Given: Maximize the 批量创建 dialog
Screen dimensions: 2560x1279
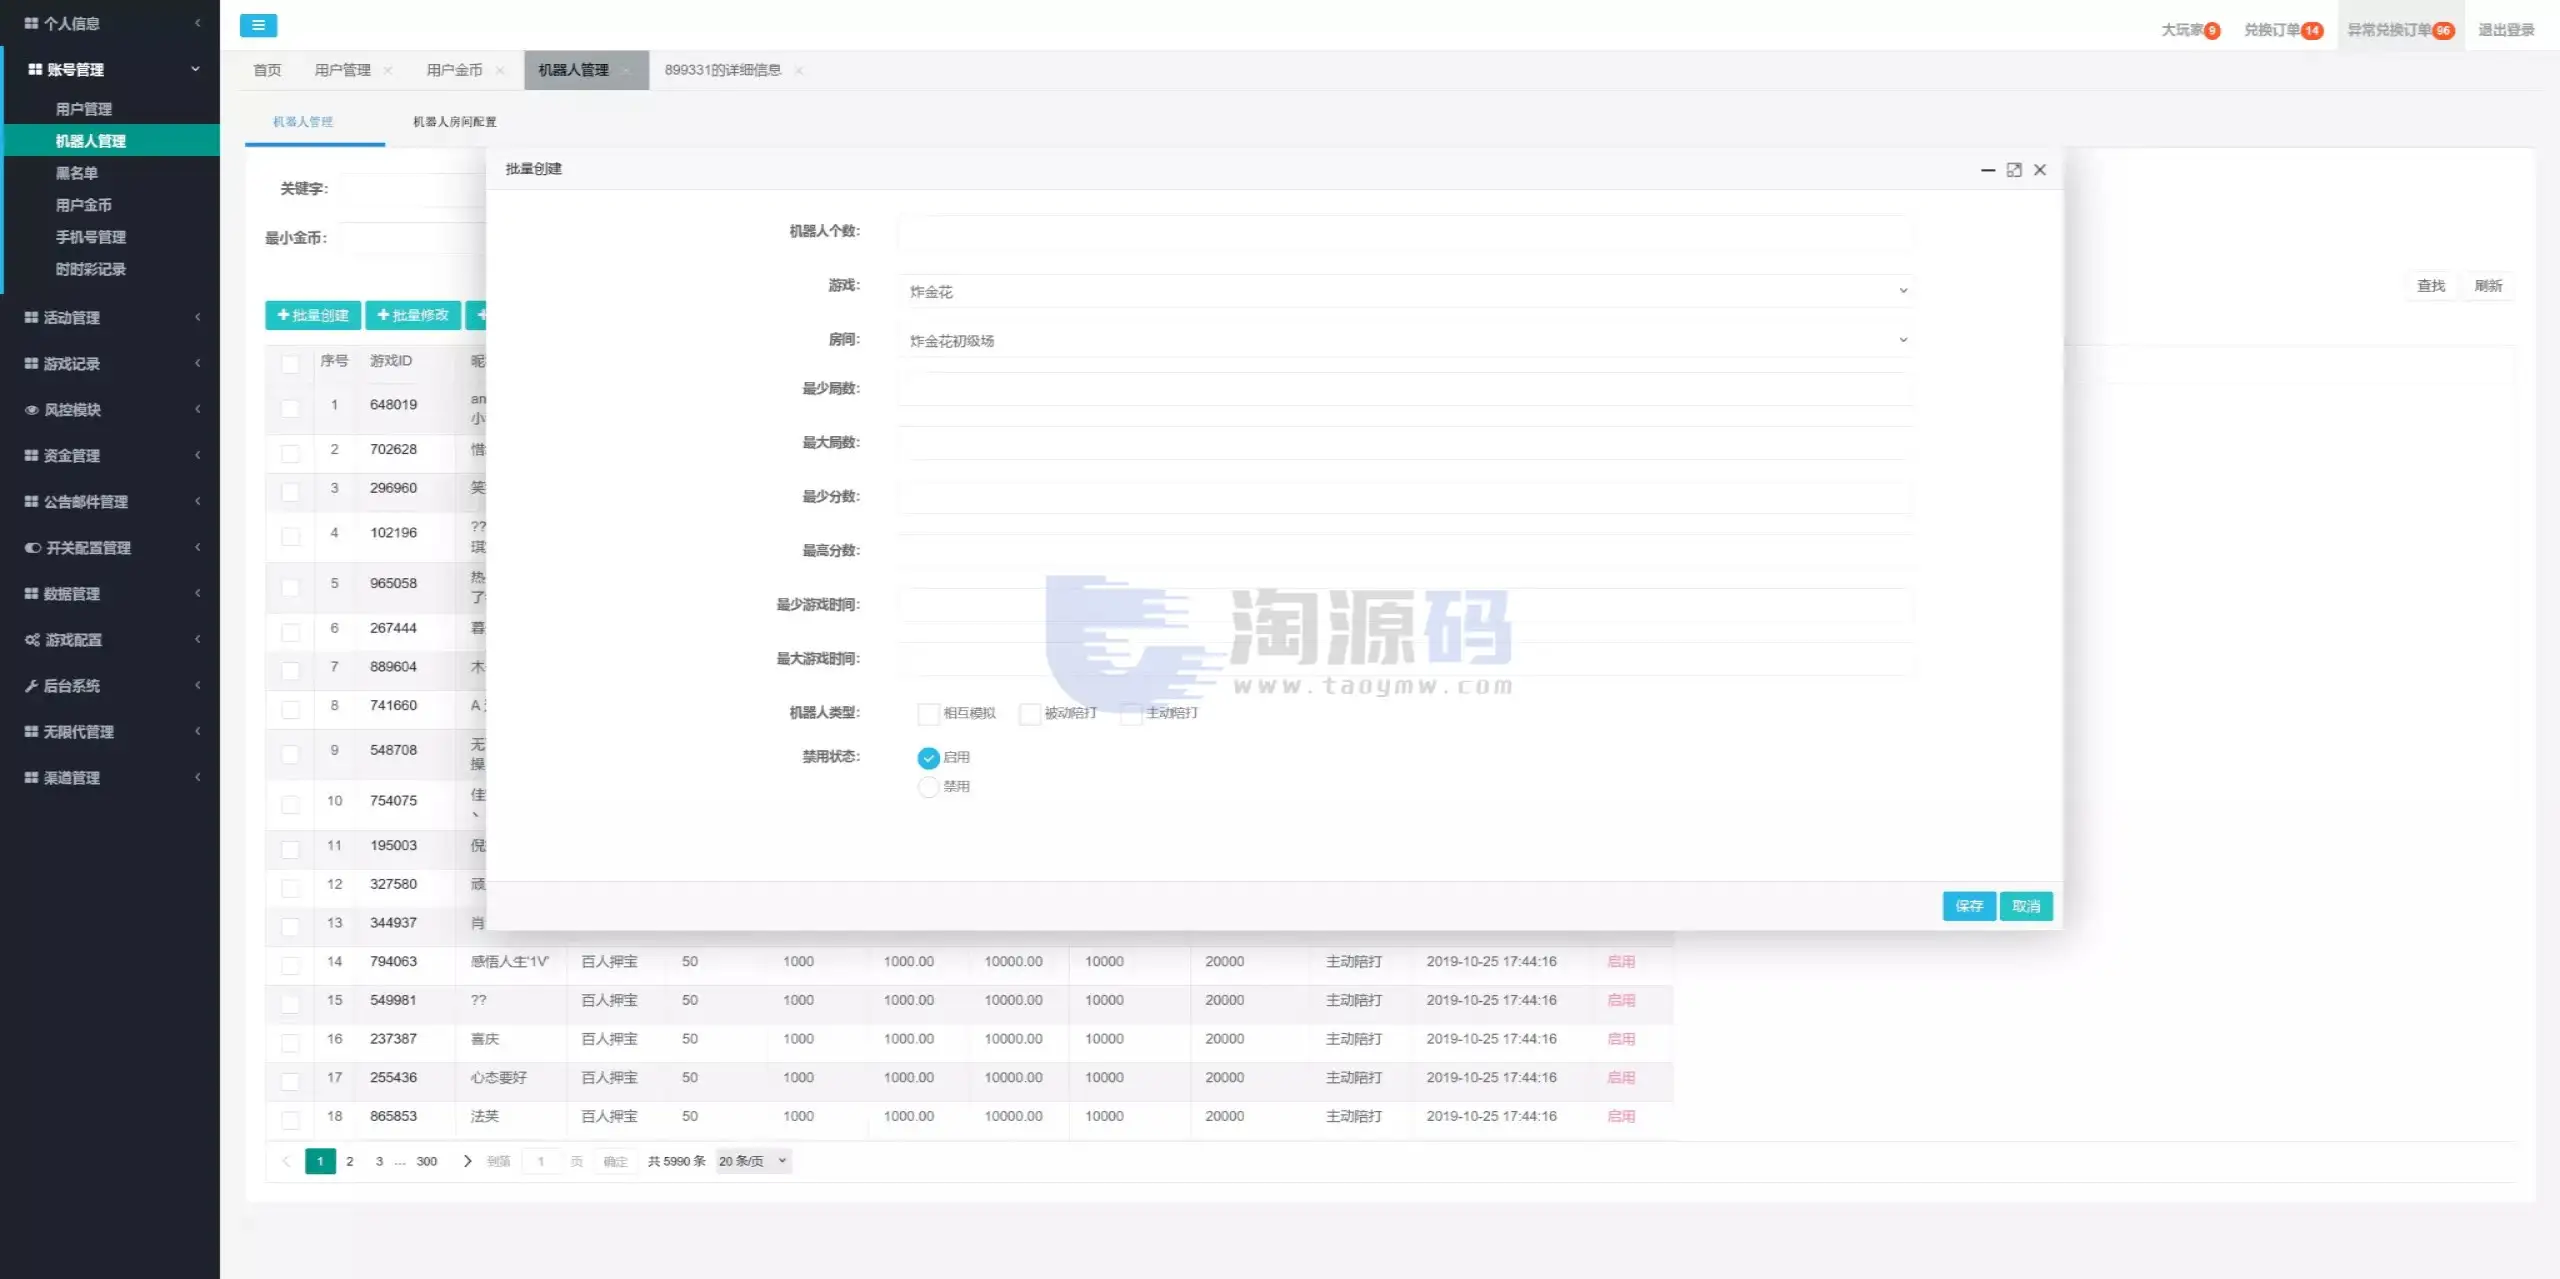Looking at the screenshot, I should pos(2014,170).
